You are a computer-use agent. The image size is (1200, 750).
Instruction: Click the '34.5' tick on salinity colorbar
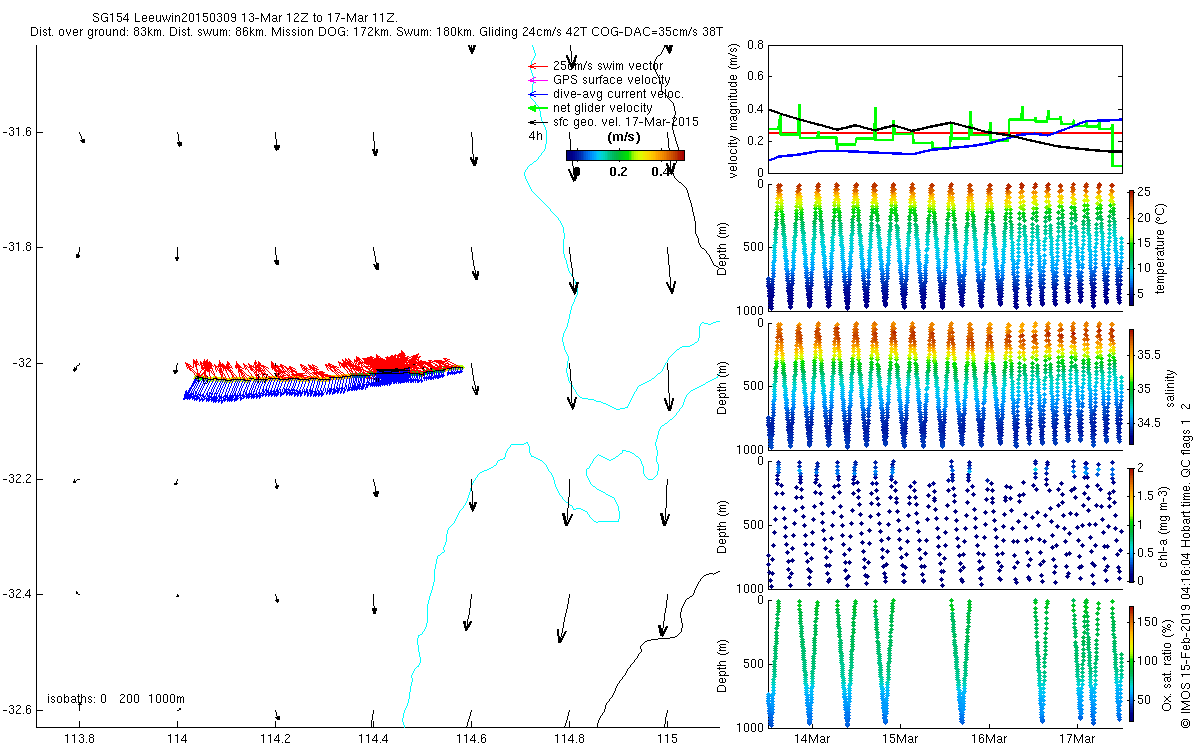[1149, 424]
